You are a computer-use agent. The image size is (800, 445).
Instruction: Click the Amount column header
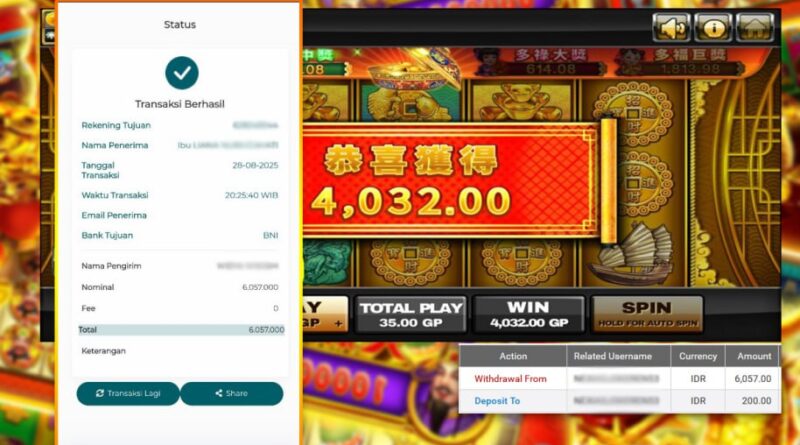[753, 356]
